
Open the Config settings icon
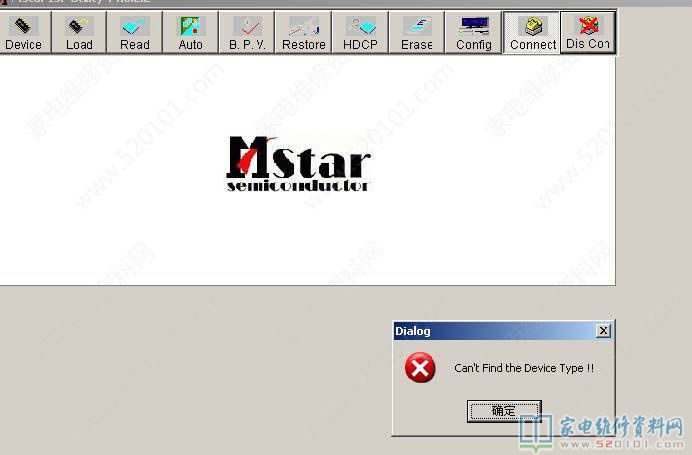tap(474, 33)
